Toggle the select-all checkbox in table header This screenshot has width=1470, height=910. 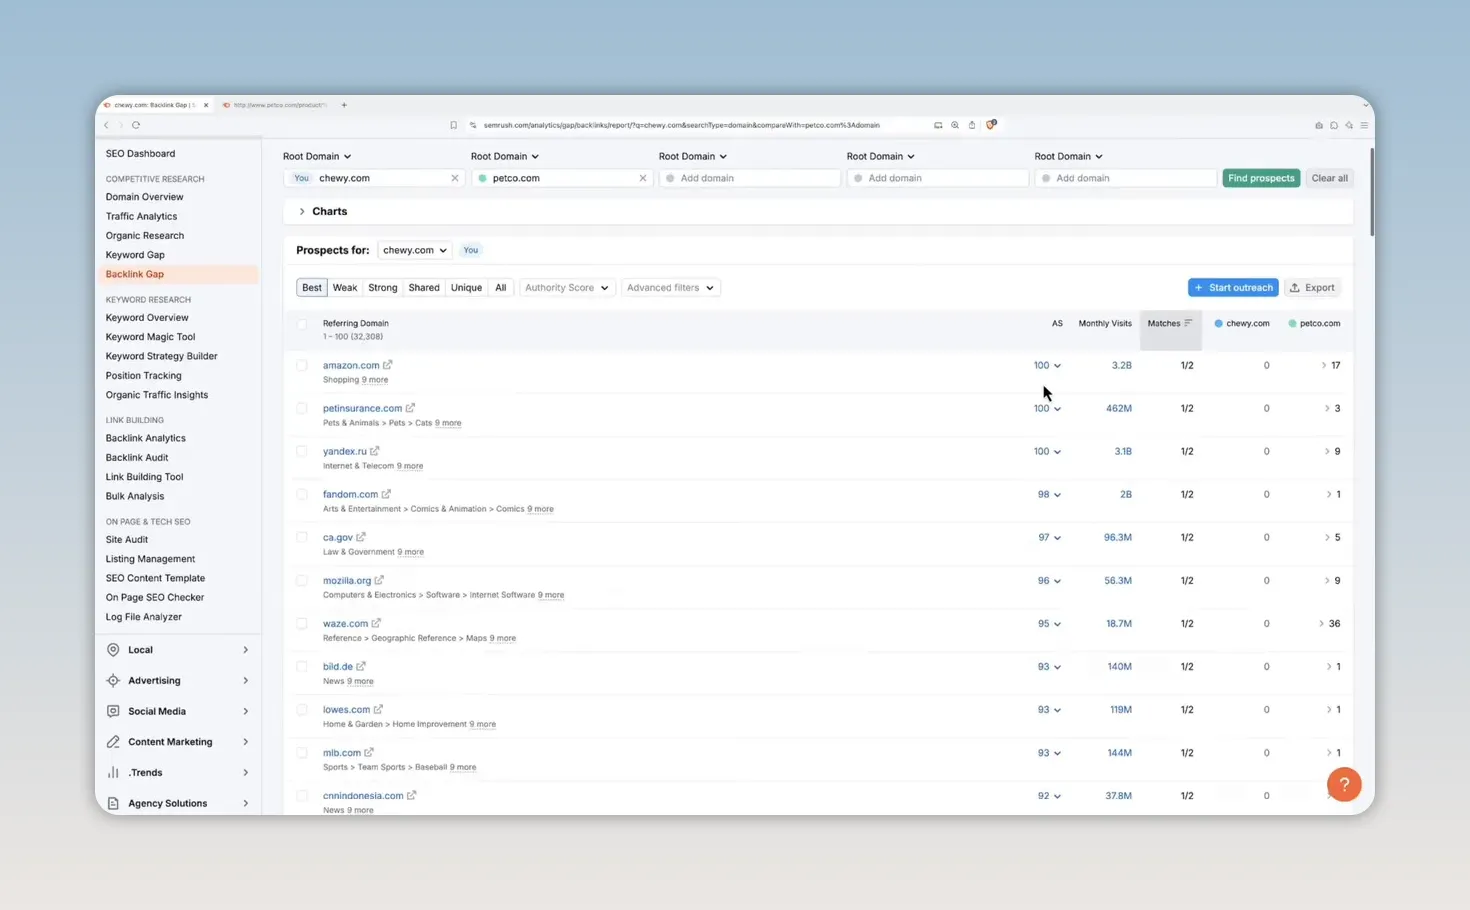point(302,324)
